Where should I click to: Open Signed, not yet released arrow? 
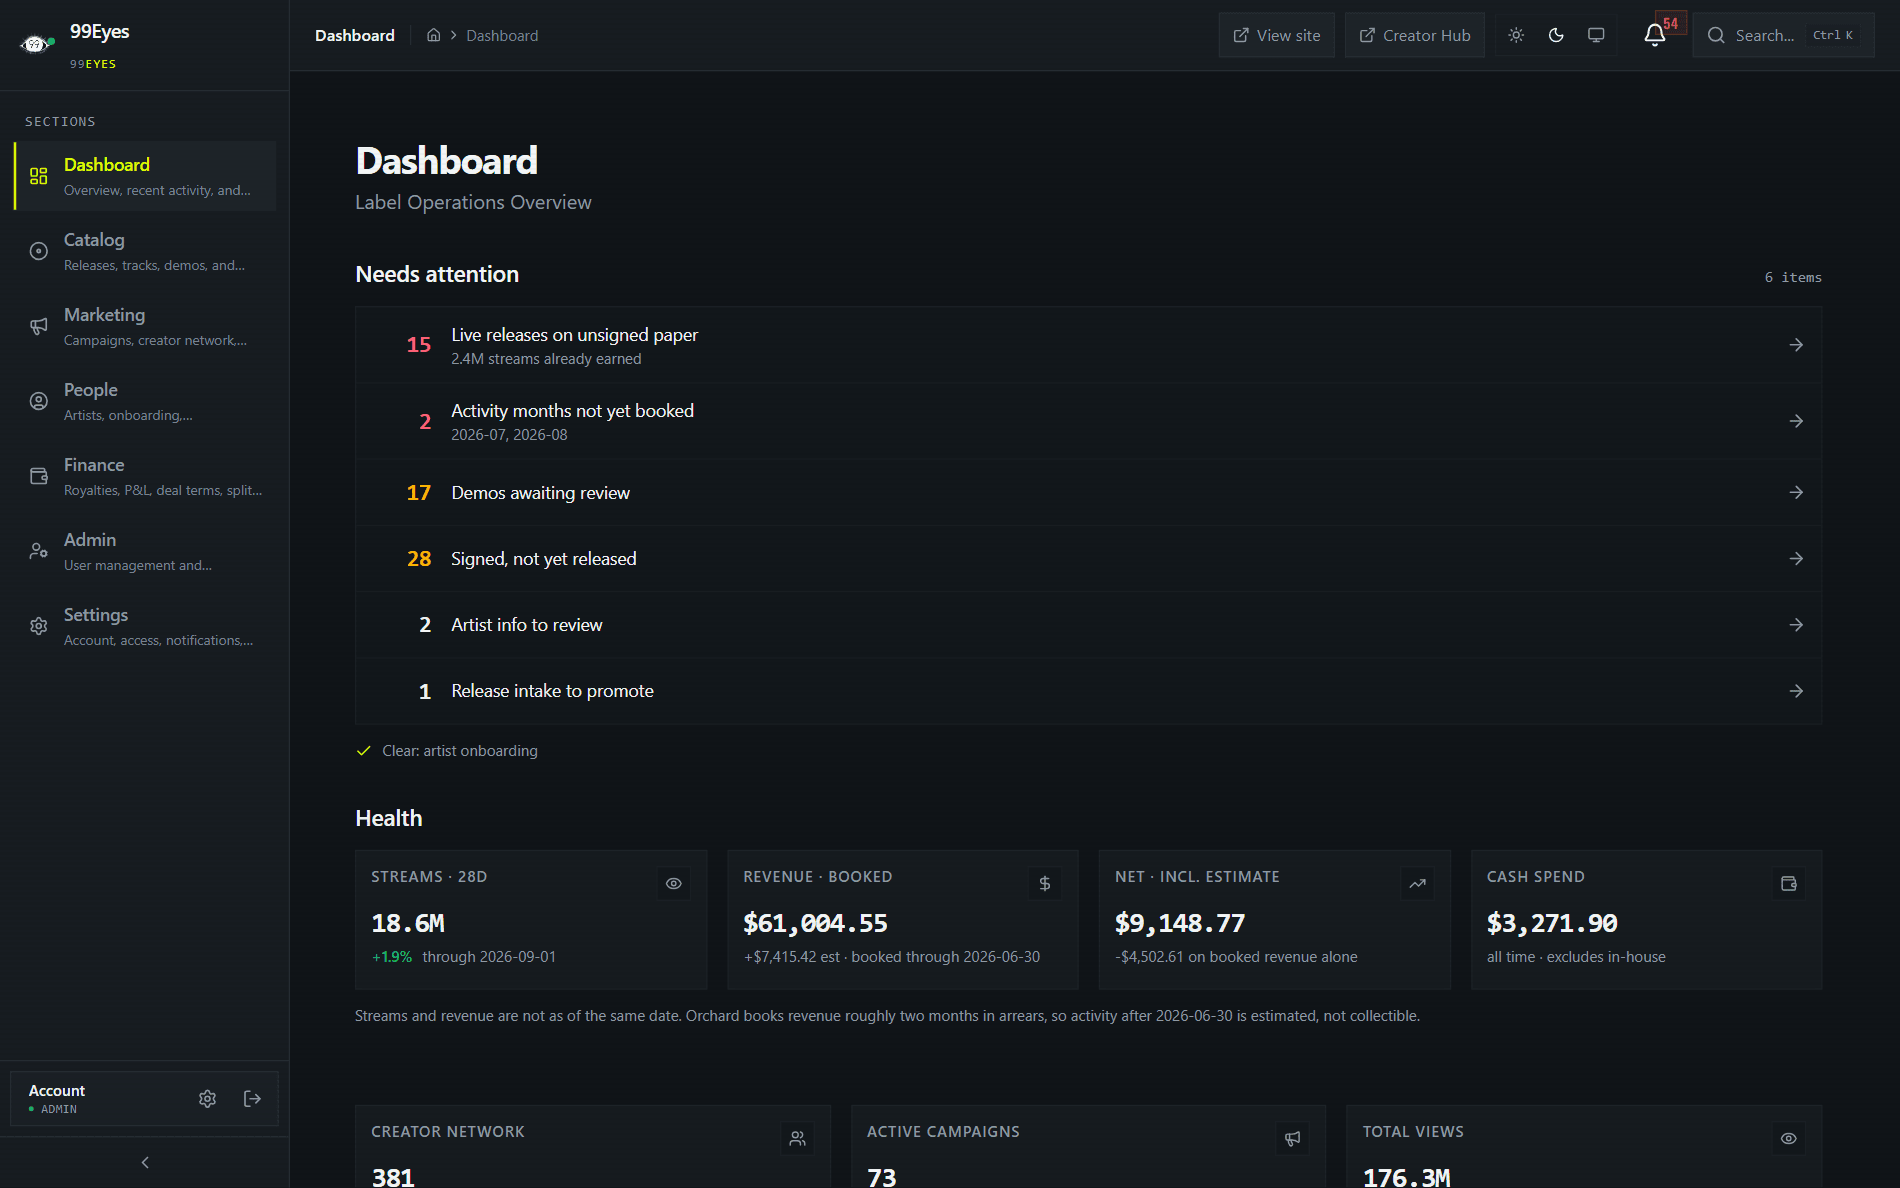click(1796, 558)
